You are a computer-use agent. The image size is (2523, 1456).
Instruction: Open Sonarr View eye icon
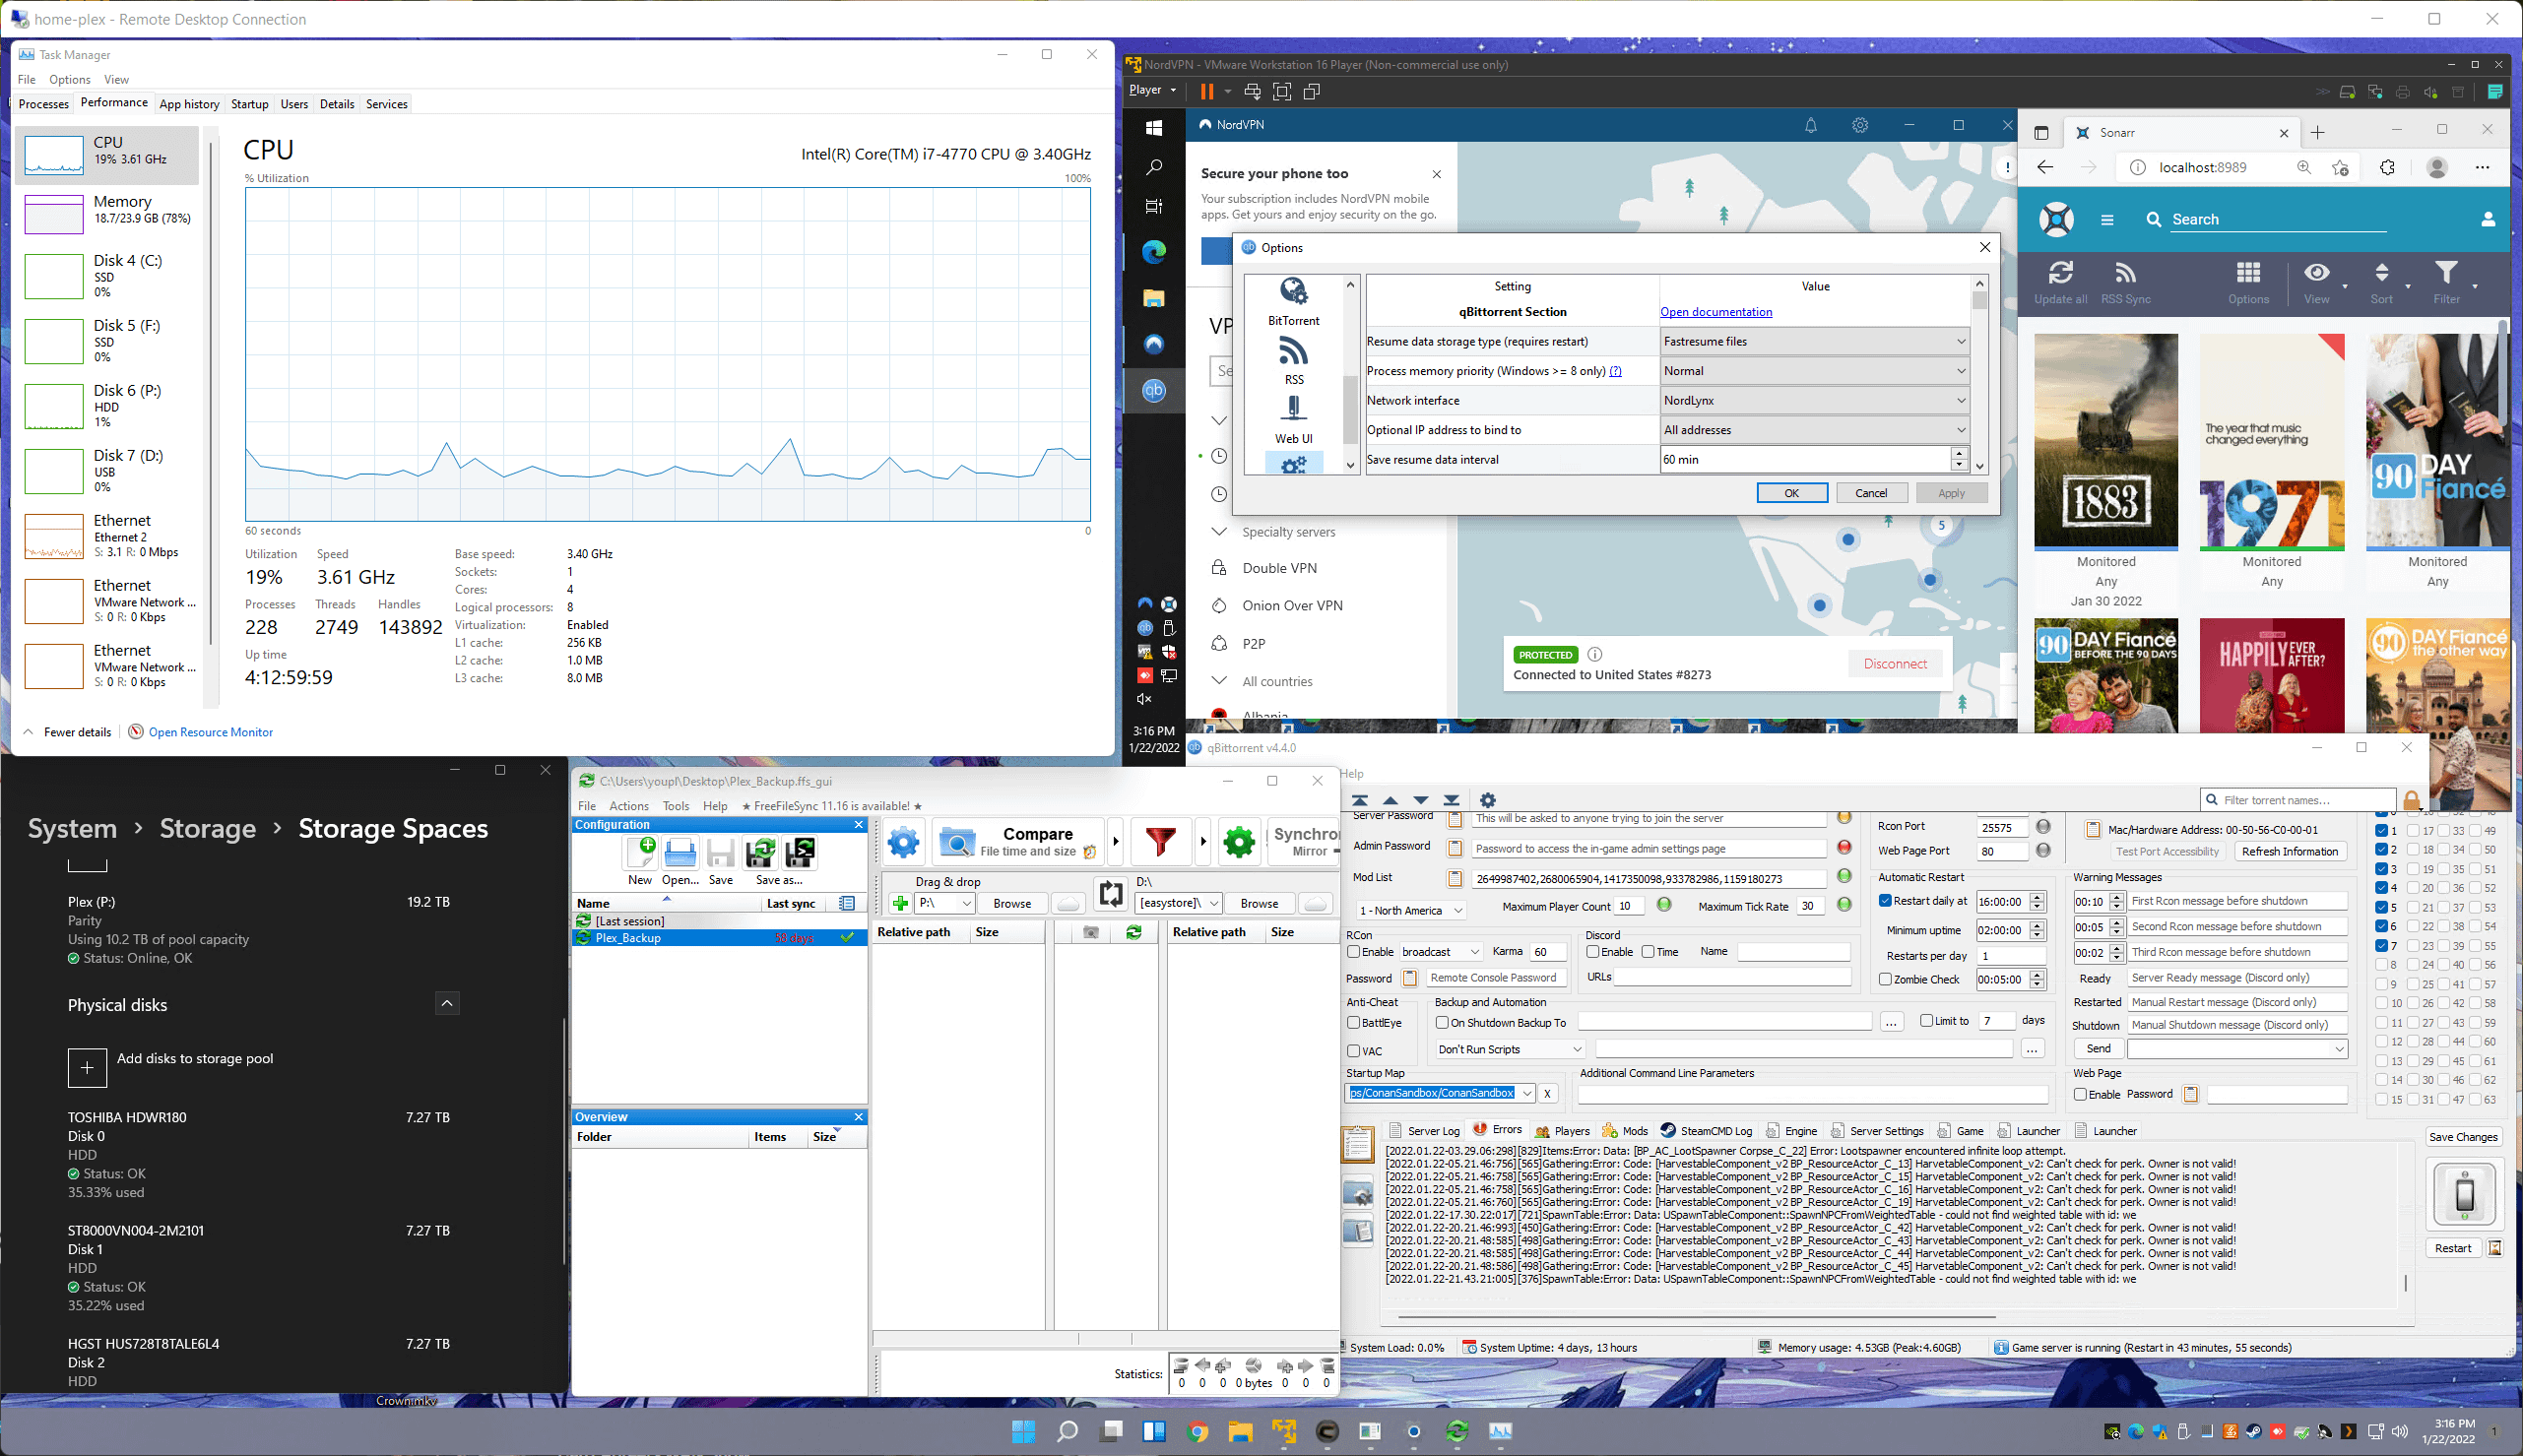pyautogui.click(x=2316, y=273)
